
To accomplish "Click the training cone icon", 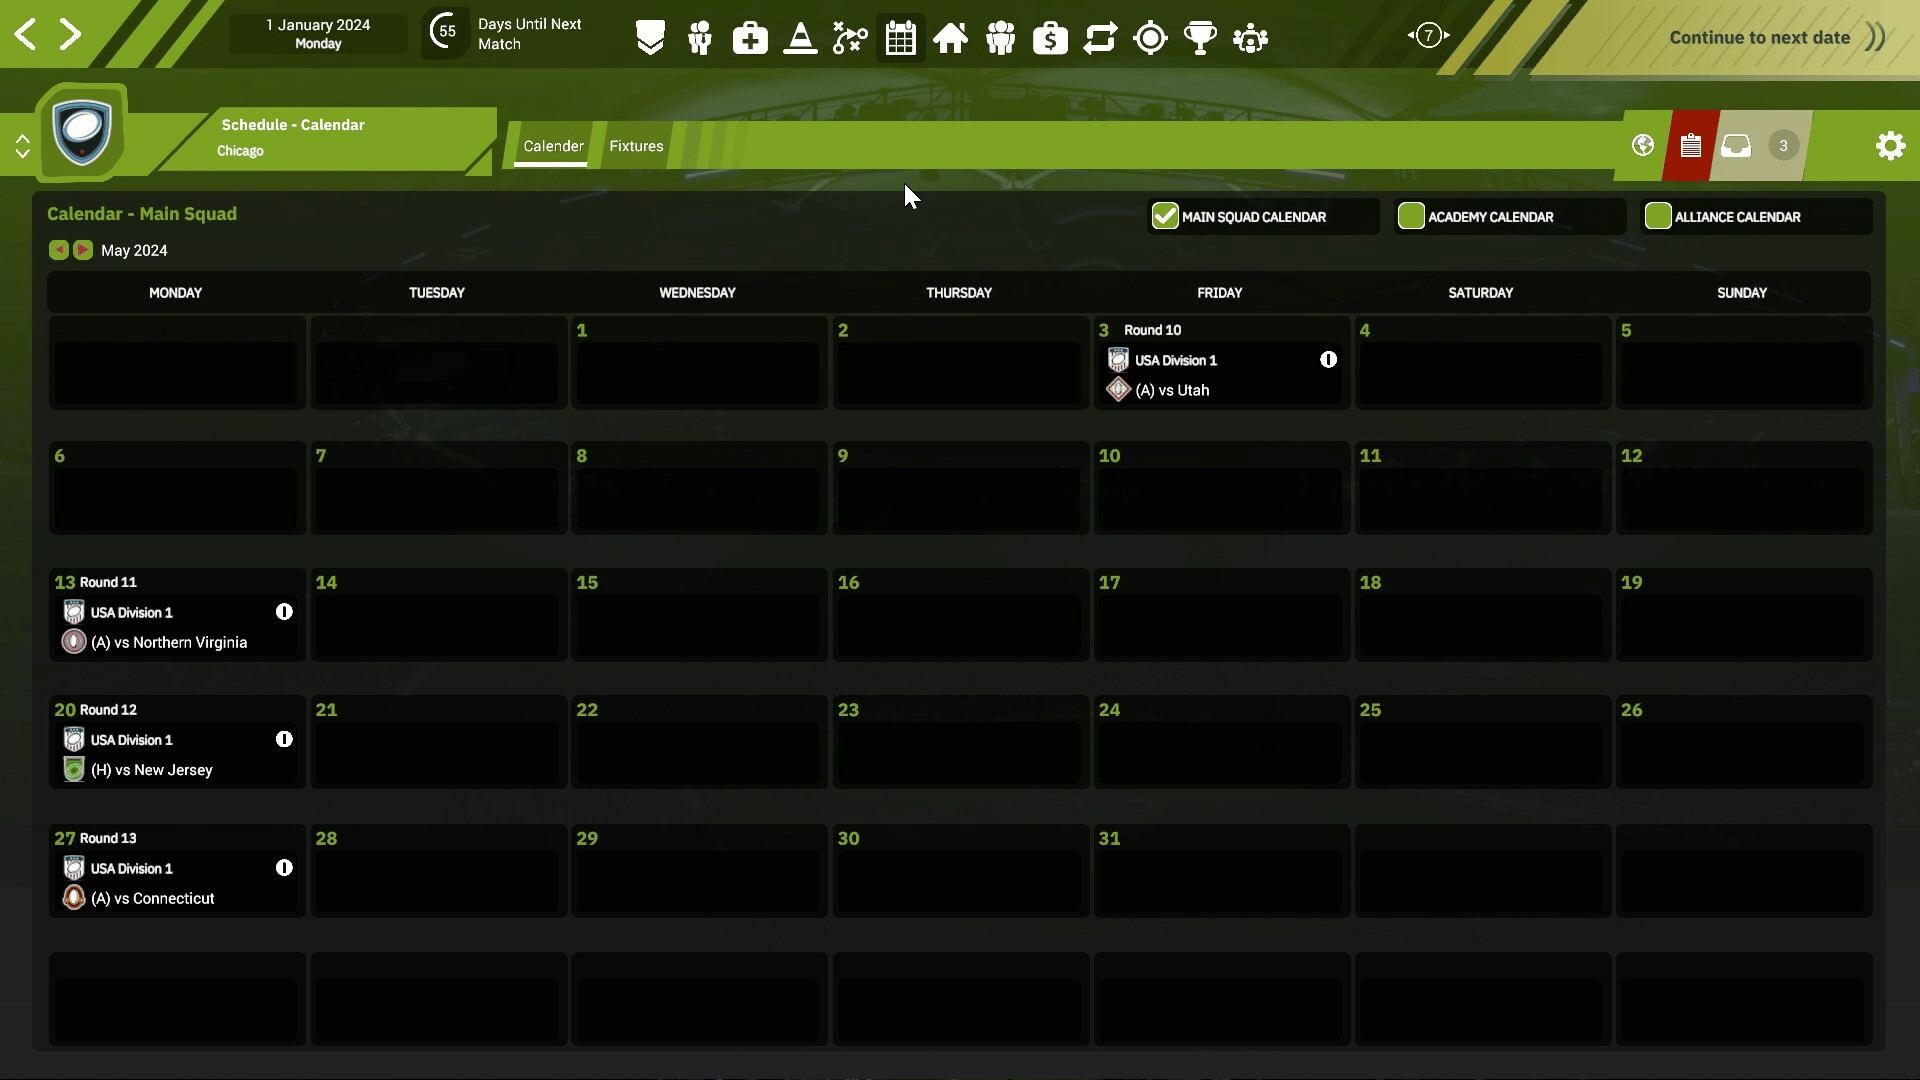I will coord(800,38).
